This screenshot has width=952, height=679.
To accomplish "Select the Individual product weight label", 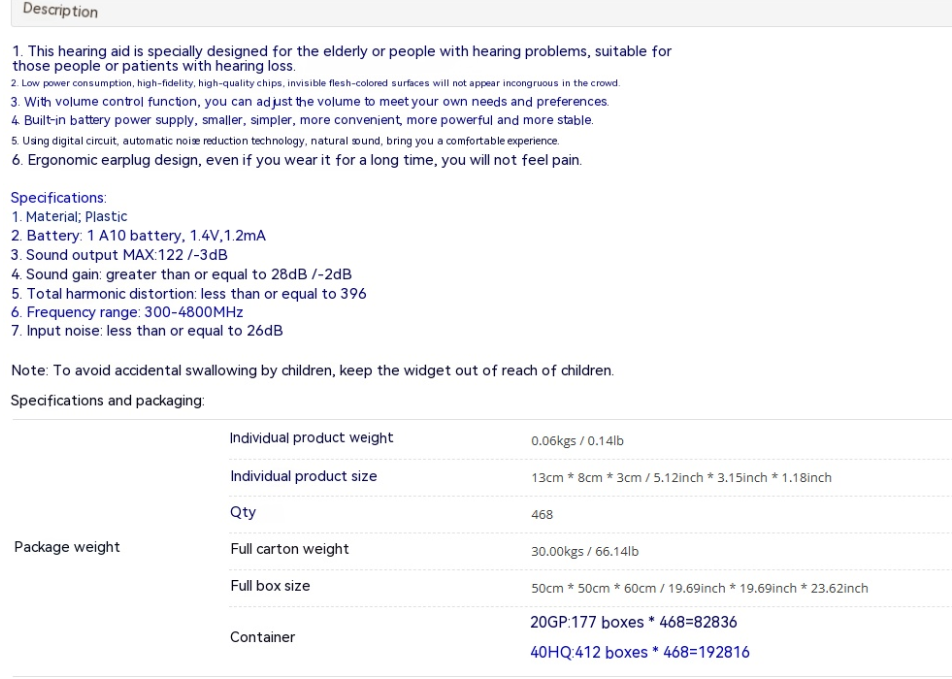I will (311, 438).
